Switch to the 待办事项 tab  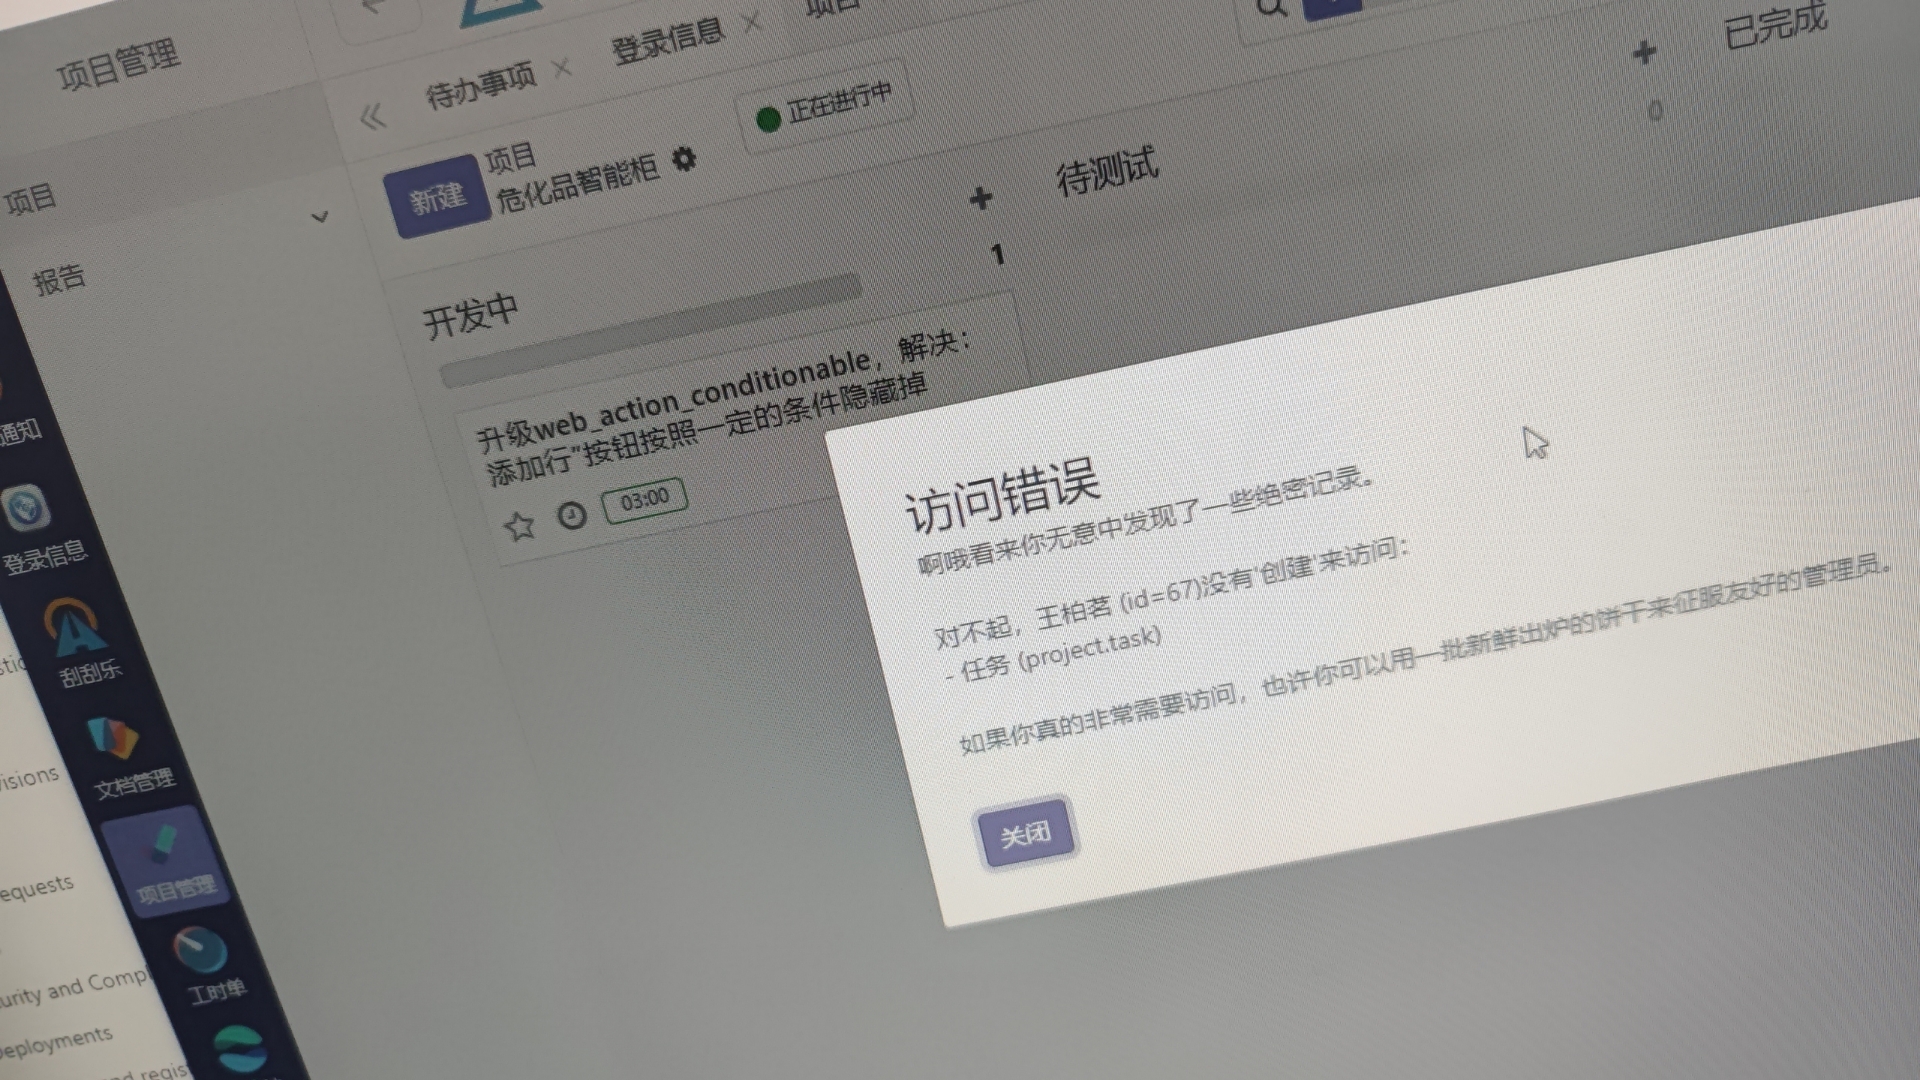[480, 84]
